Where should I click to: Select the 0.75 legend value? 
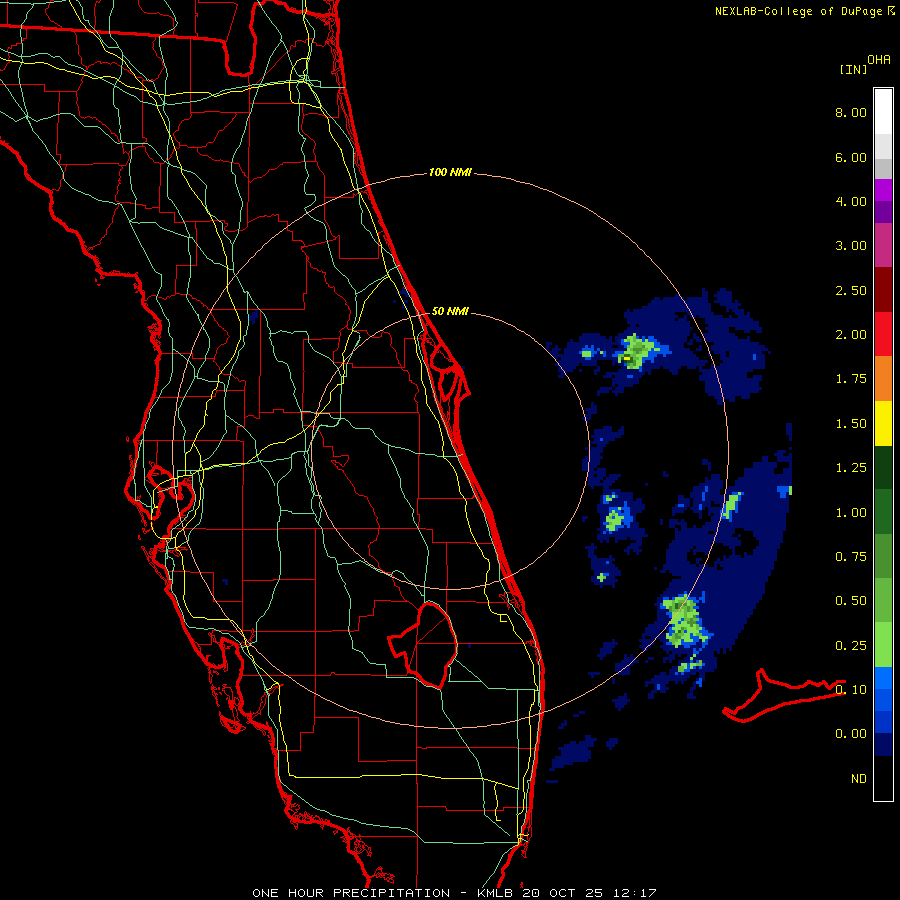[851, 557]
